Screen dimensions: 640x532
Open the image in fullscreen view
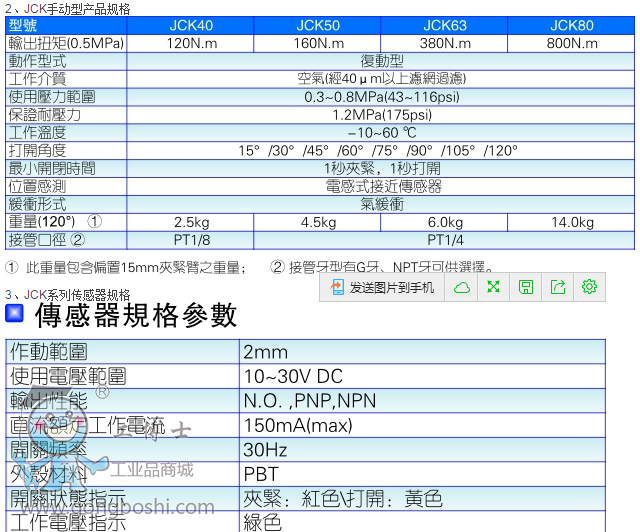click(x=493, y=287)
